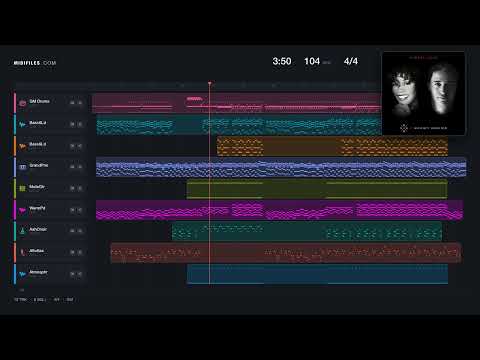This screenshot has width=480, height=360.
Task: Solo the GrandPno track
Action: [x=80, y=167]
